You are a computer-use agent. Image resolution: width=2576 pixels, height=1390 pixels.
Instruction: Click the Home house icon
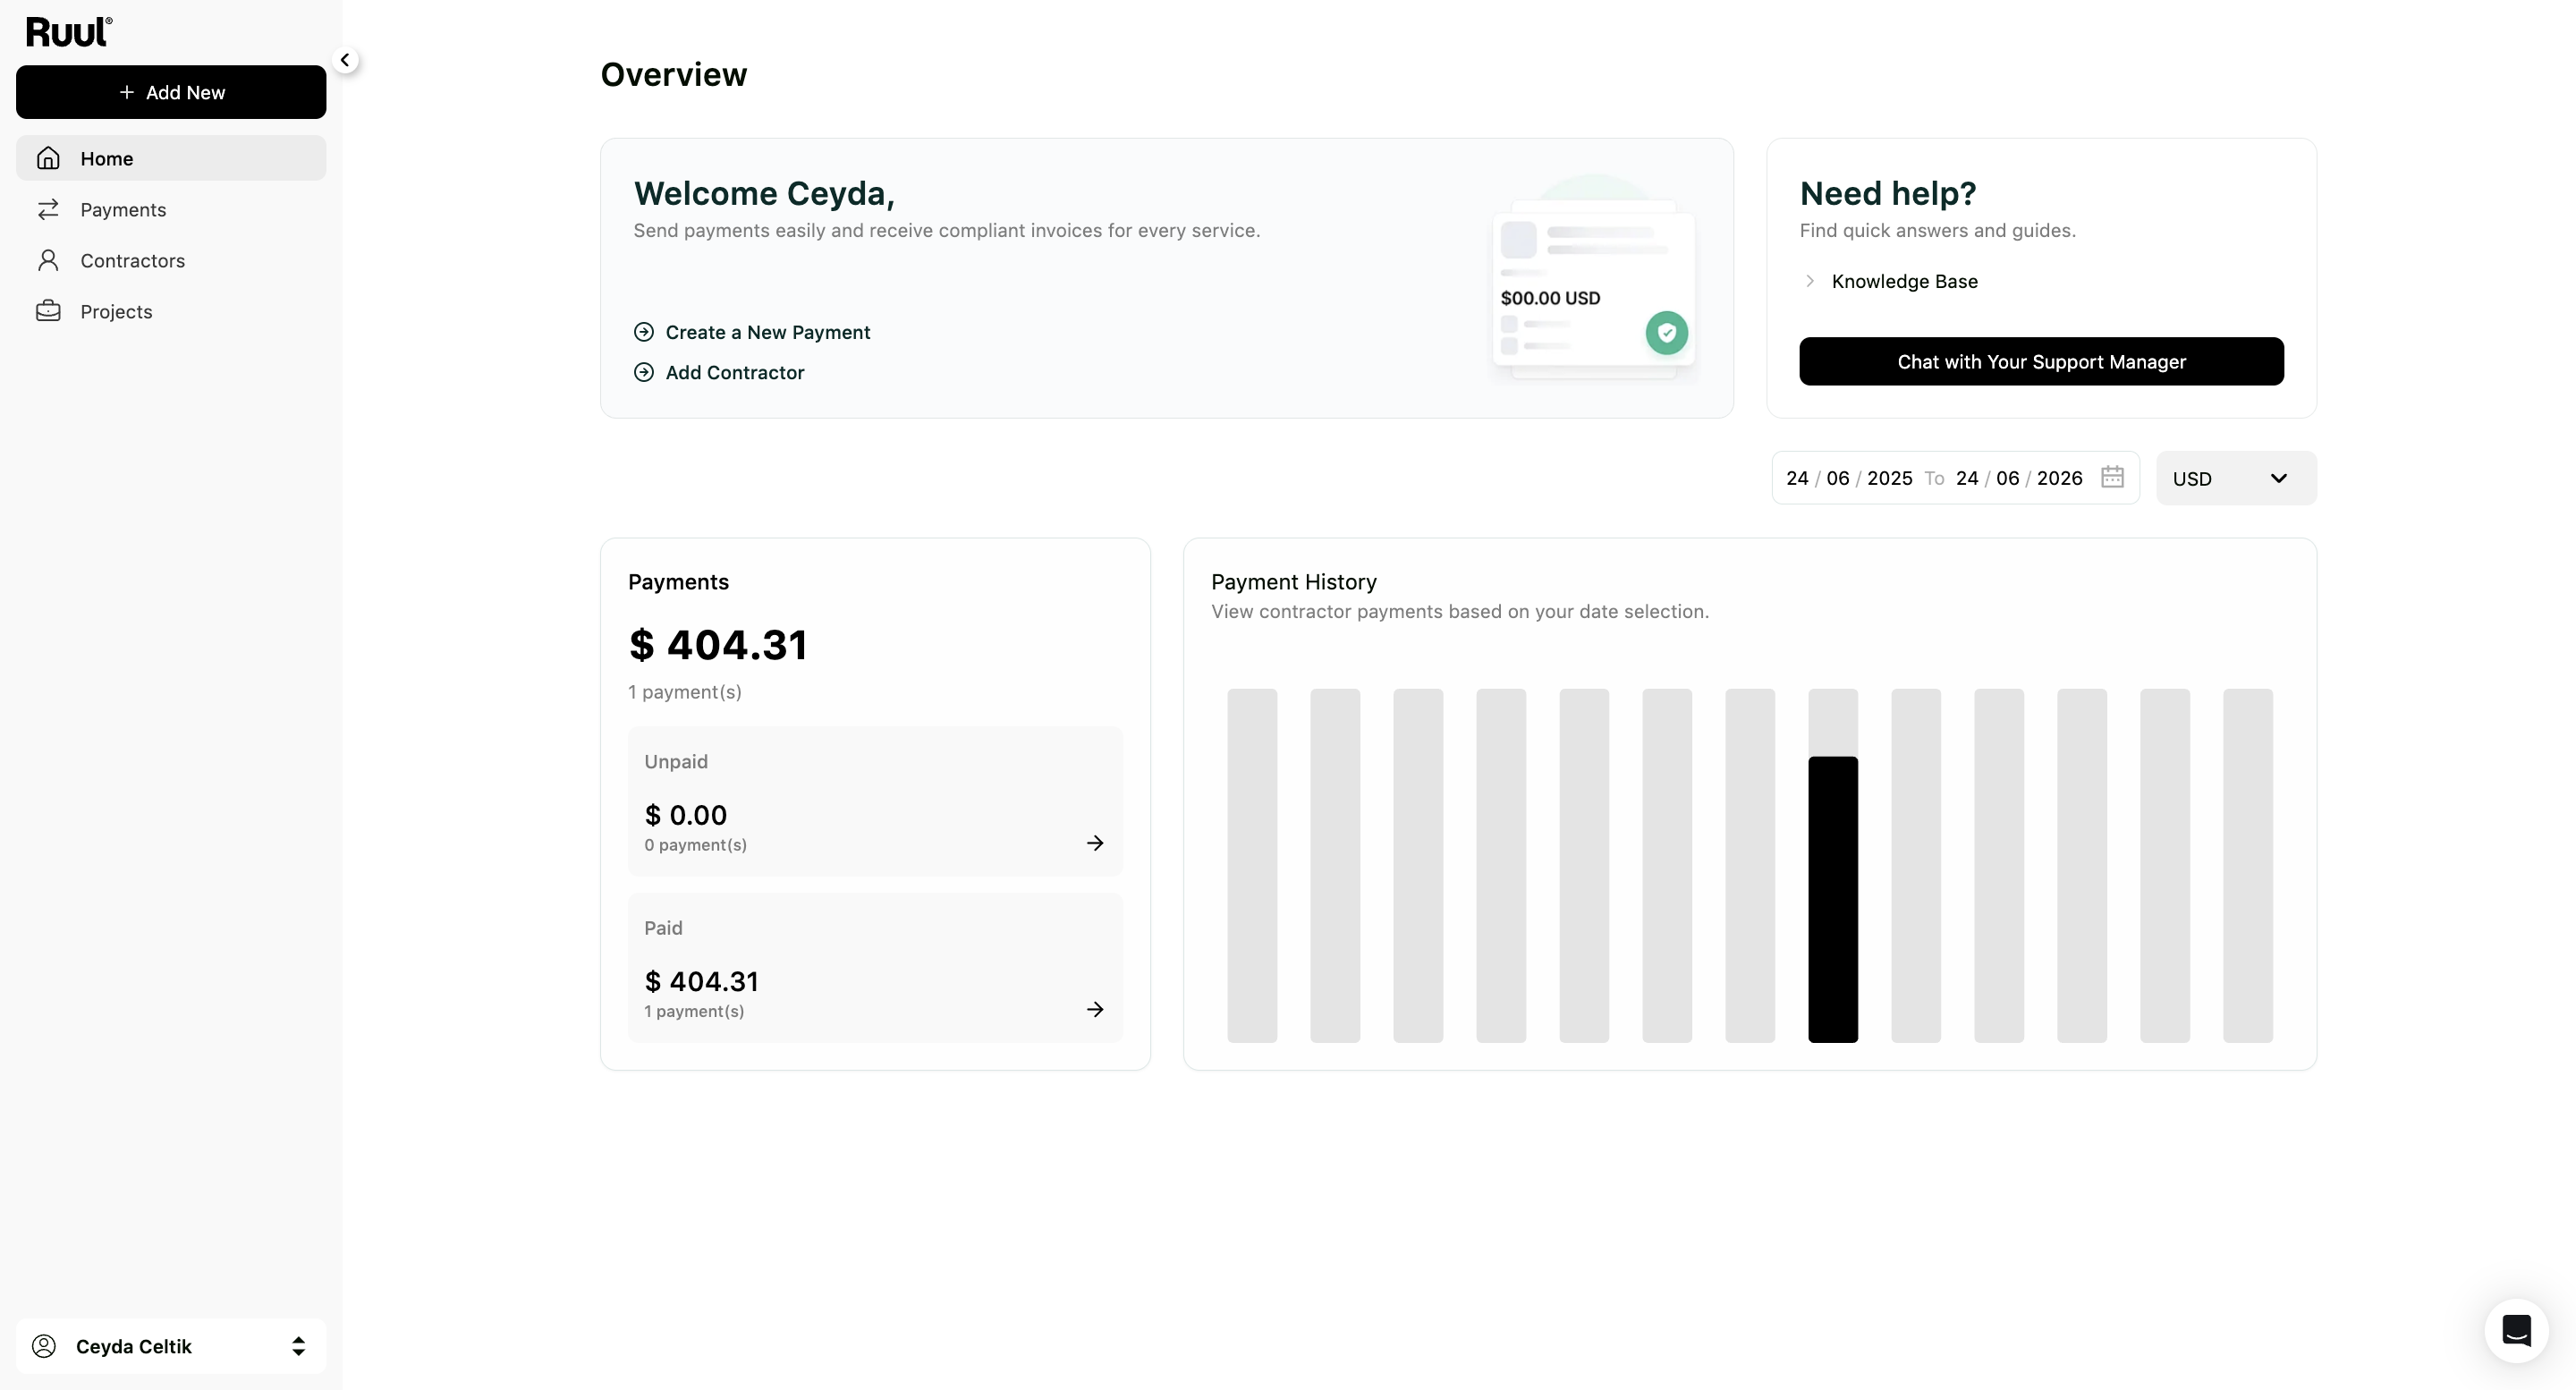coord(48,158)
